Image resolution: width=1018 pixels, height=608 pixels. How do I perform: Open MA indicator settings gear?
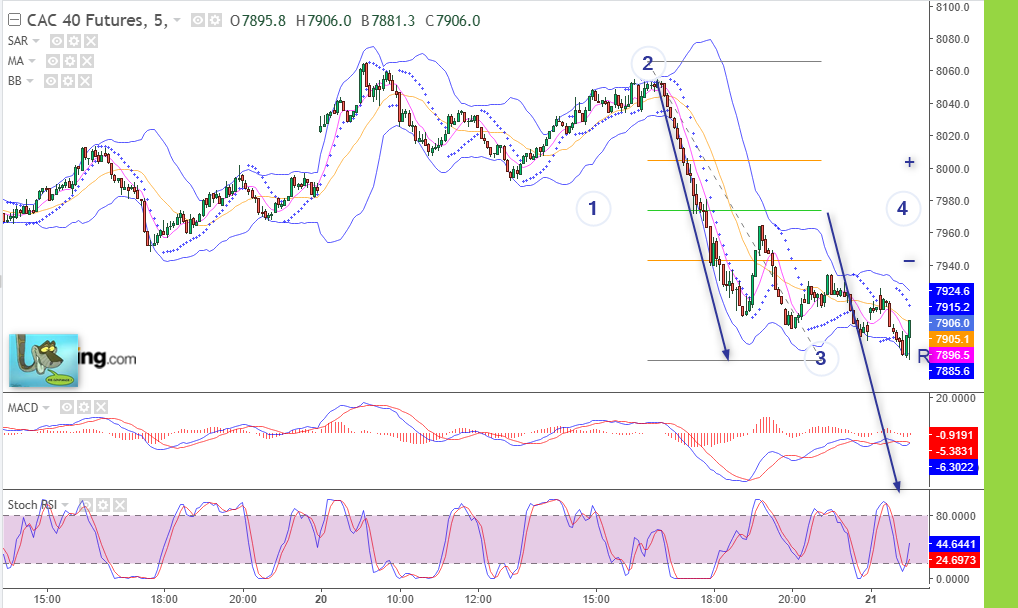pyautogui.click(x=70, y=61)
